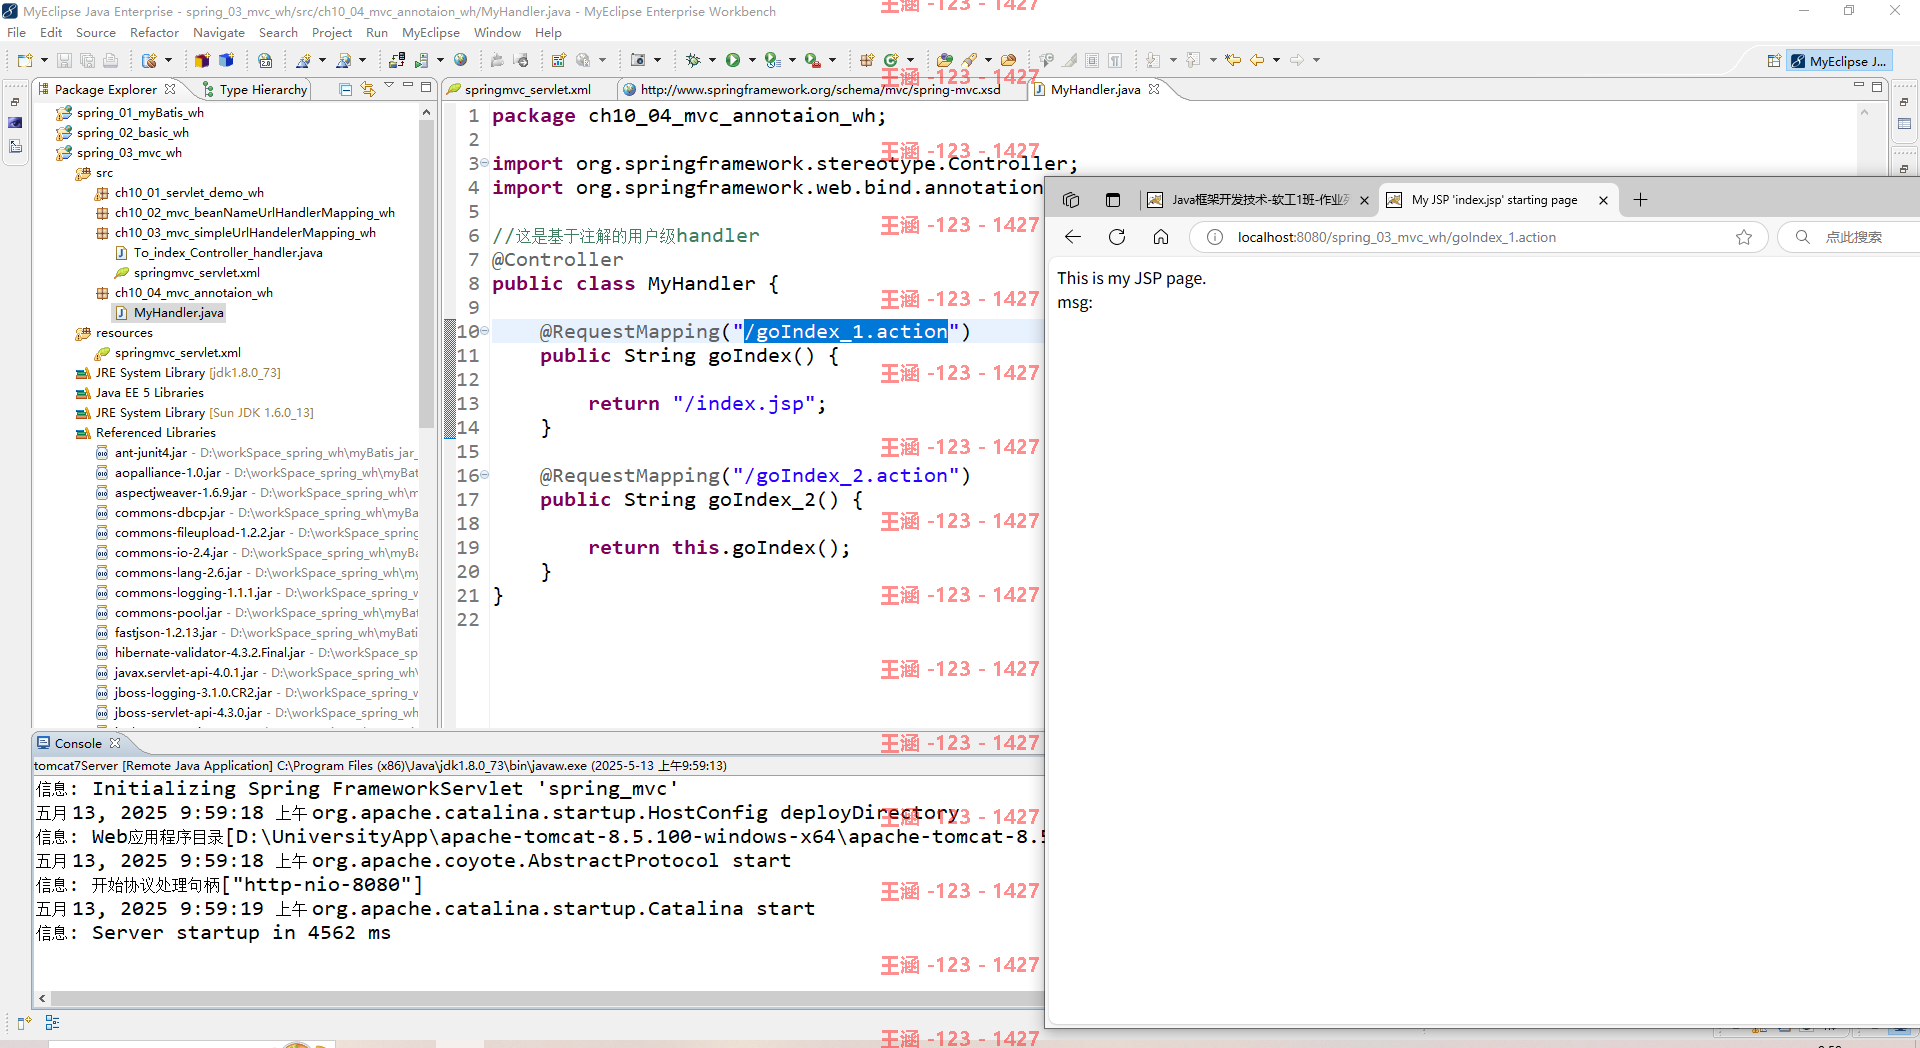
Task: Toggle the import fold marker on line 3
Action: pyautogui.click(x=485, y=163)
